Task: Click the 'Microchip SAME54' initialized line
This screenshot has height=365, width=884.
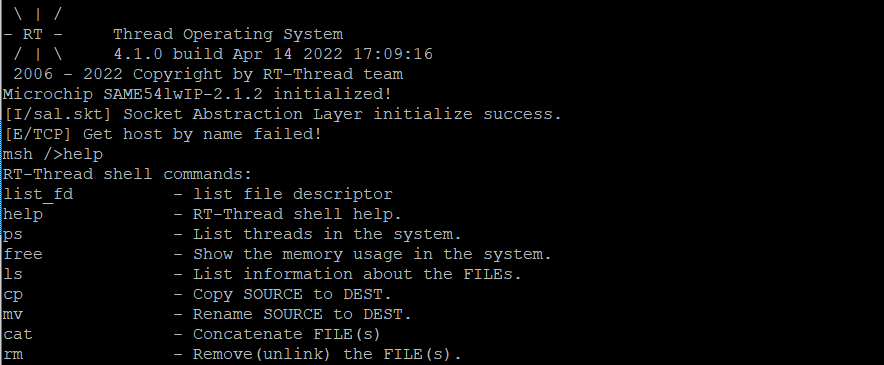Action: tap(197, 94)
